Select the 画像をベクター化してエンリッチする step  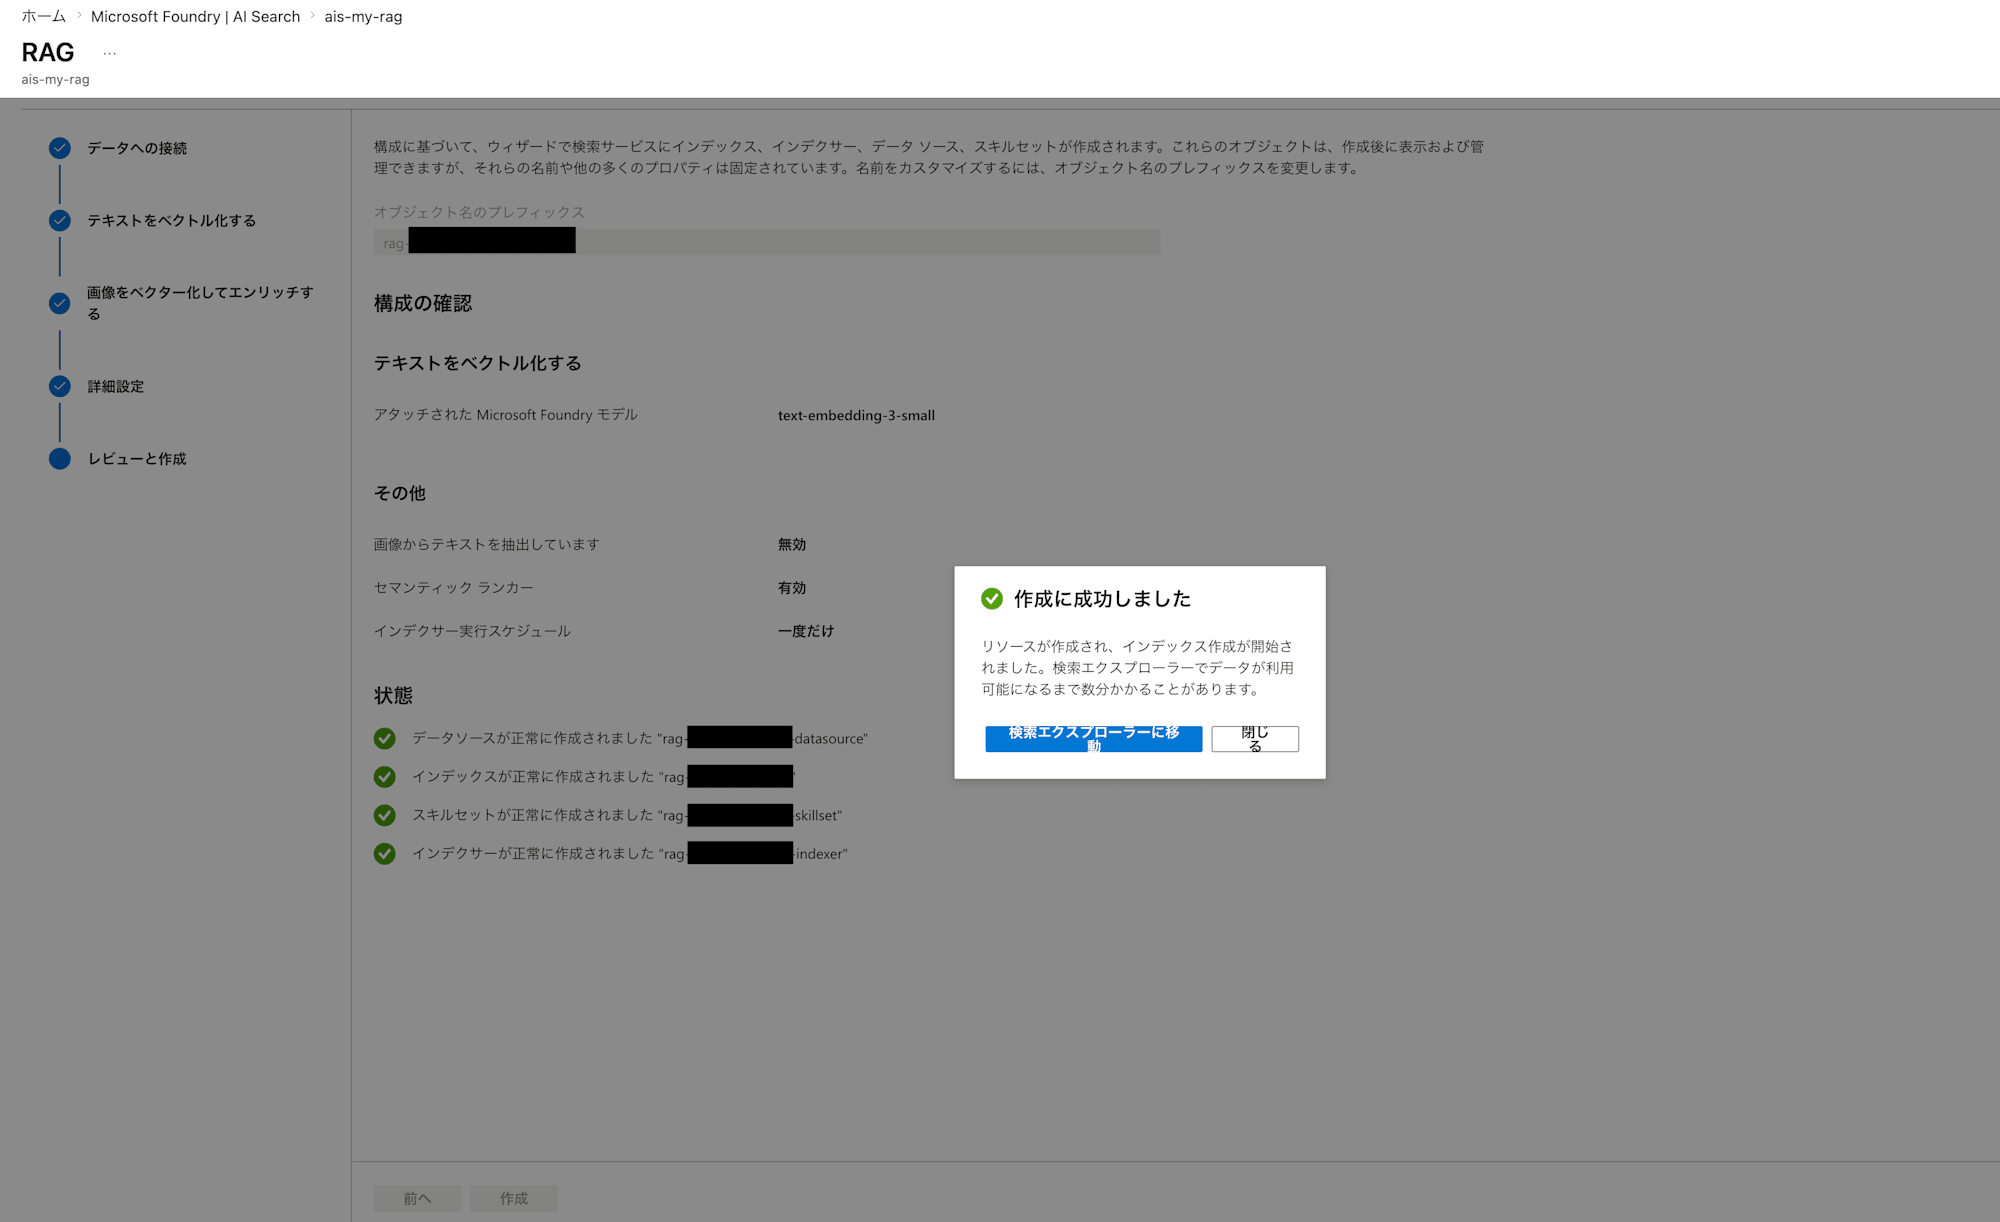click(200, 303)
